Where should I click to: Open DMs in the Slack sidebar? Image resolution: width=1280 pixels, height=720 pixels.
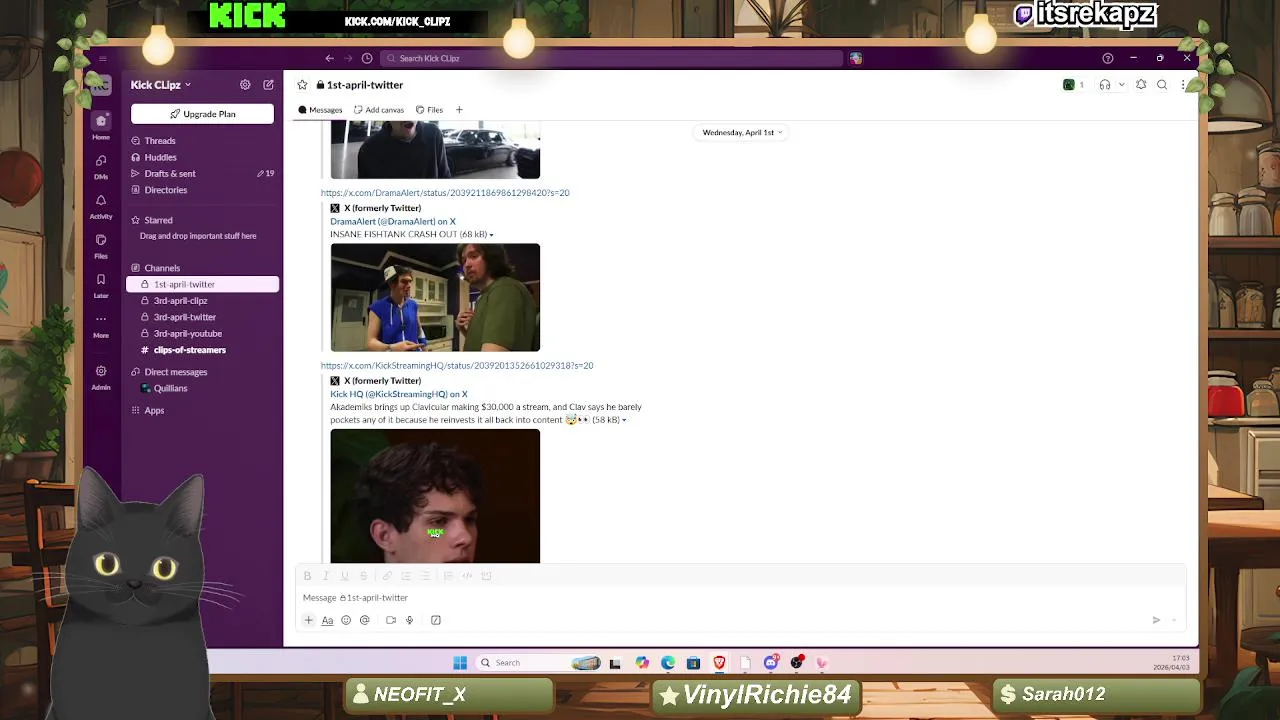click(x=101, y=166)
